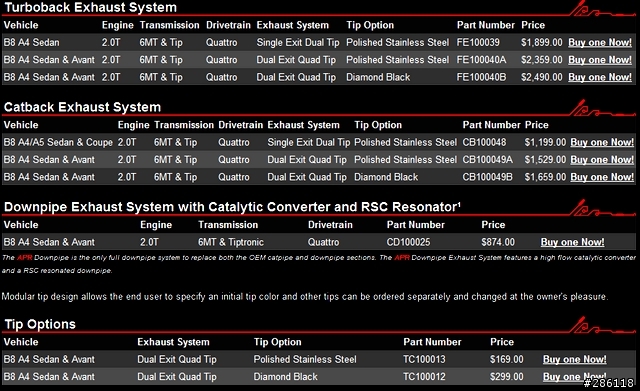
Task: Click red circuit ornament beside Downpipe heading
Action: tap(601, 208)
